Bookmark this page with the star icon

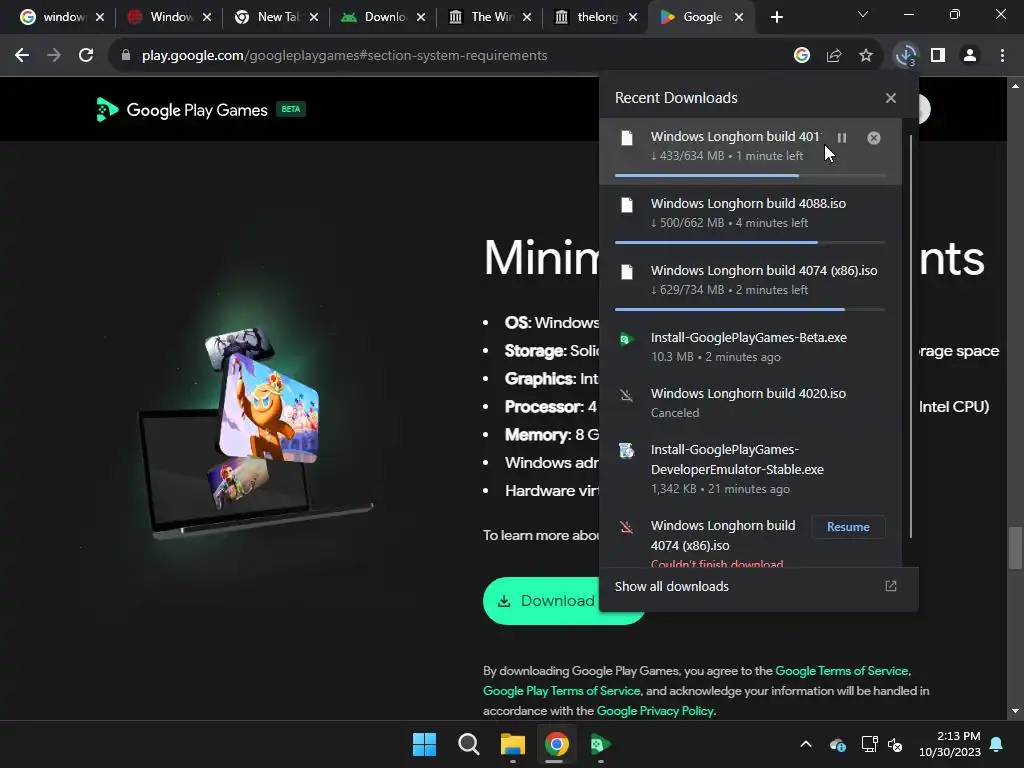[866, 56]
